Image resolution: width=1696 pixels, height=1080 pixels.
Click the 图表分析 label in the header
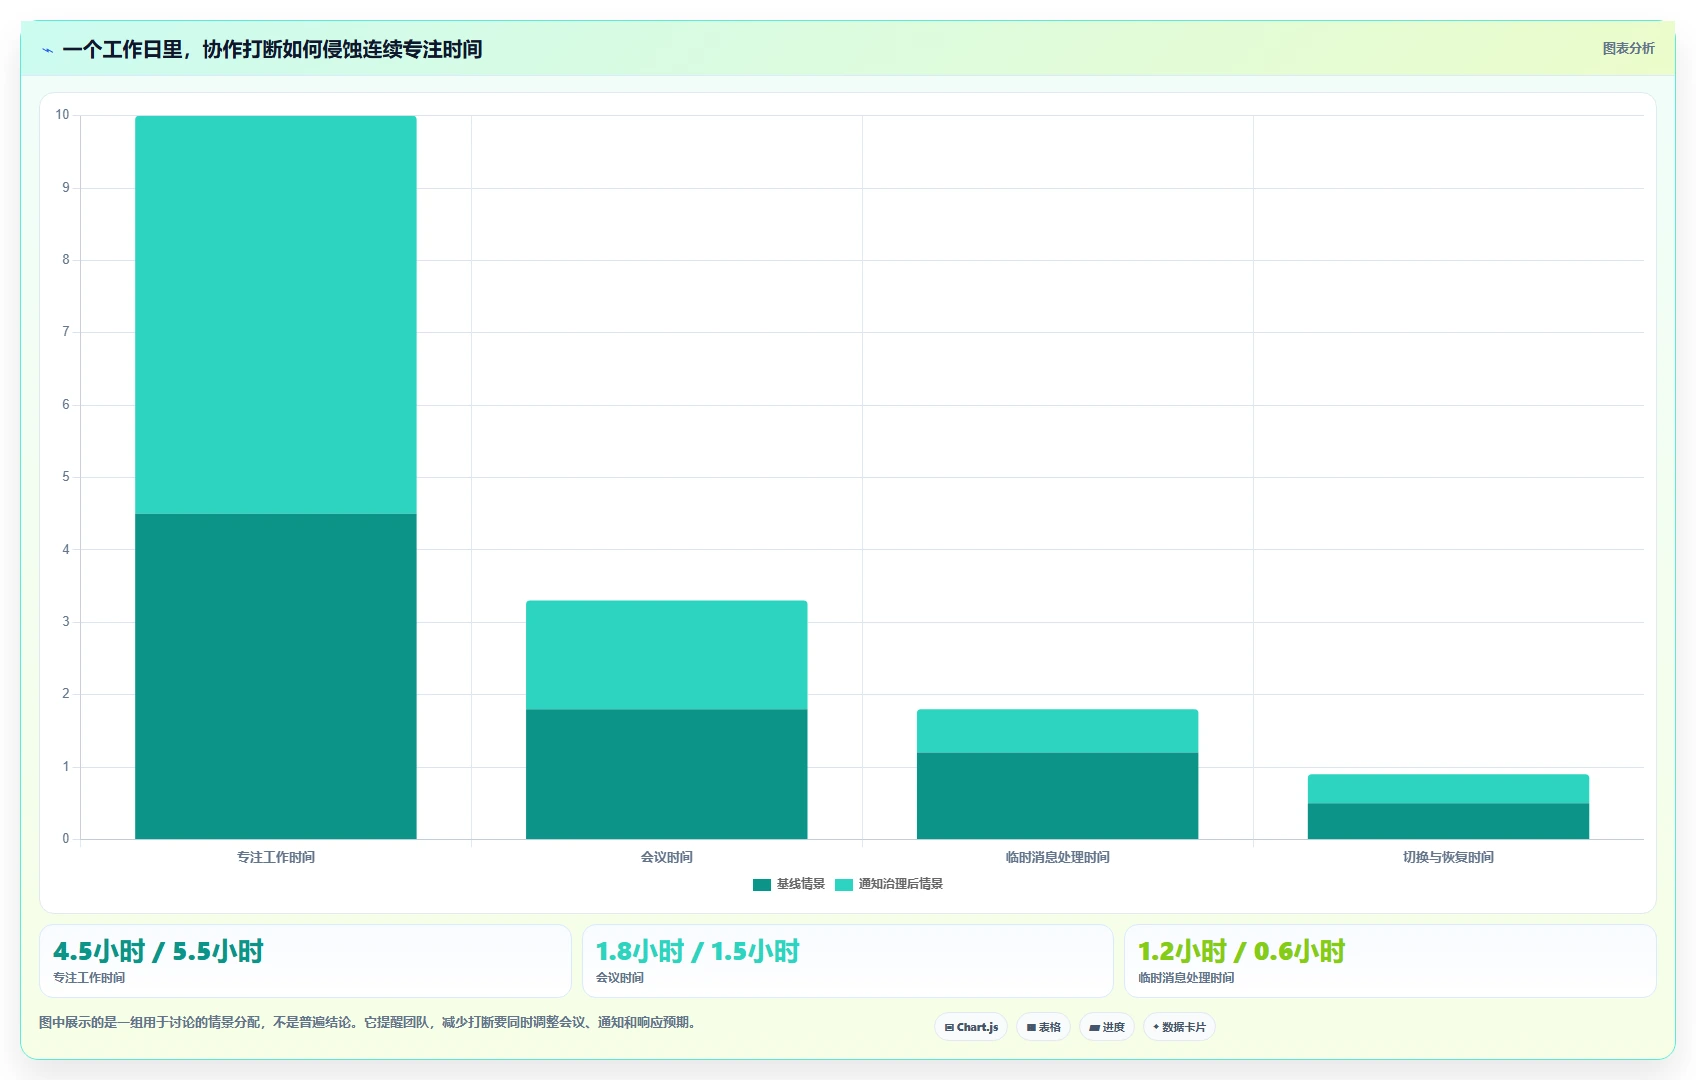point(1628,48)
